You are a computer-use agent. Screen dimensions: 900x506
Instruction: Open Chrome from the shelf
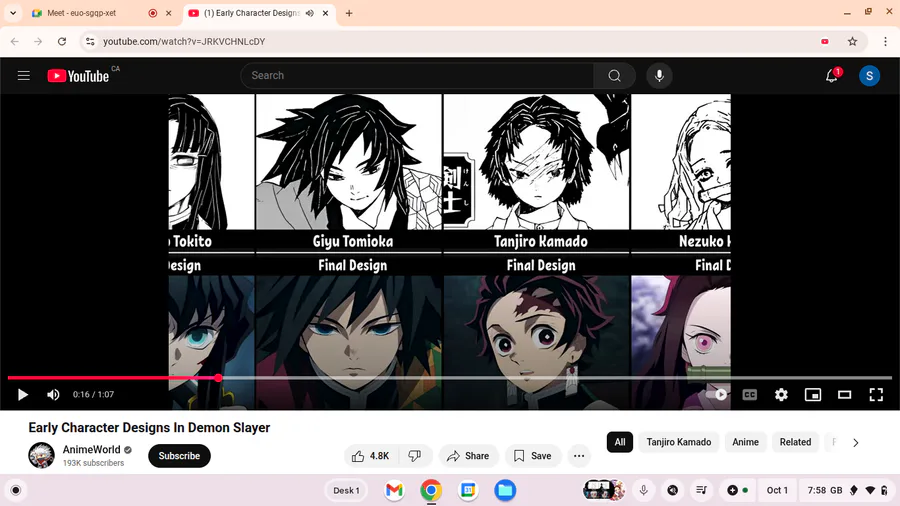tap(431, 491)
